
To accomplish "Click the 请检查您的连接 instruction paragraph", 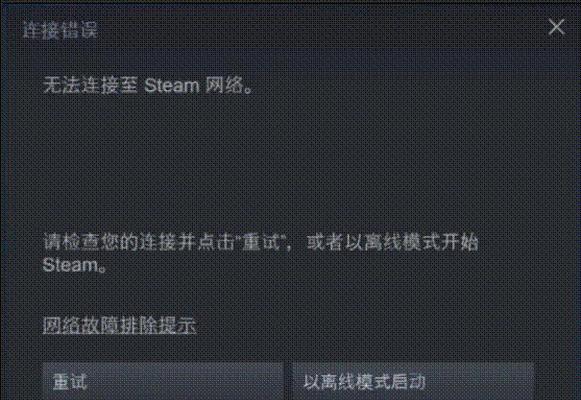I will tap(260, 253).
